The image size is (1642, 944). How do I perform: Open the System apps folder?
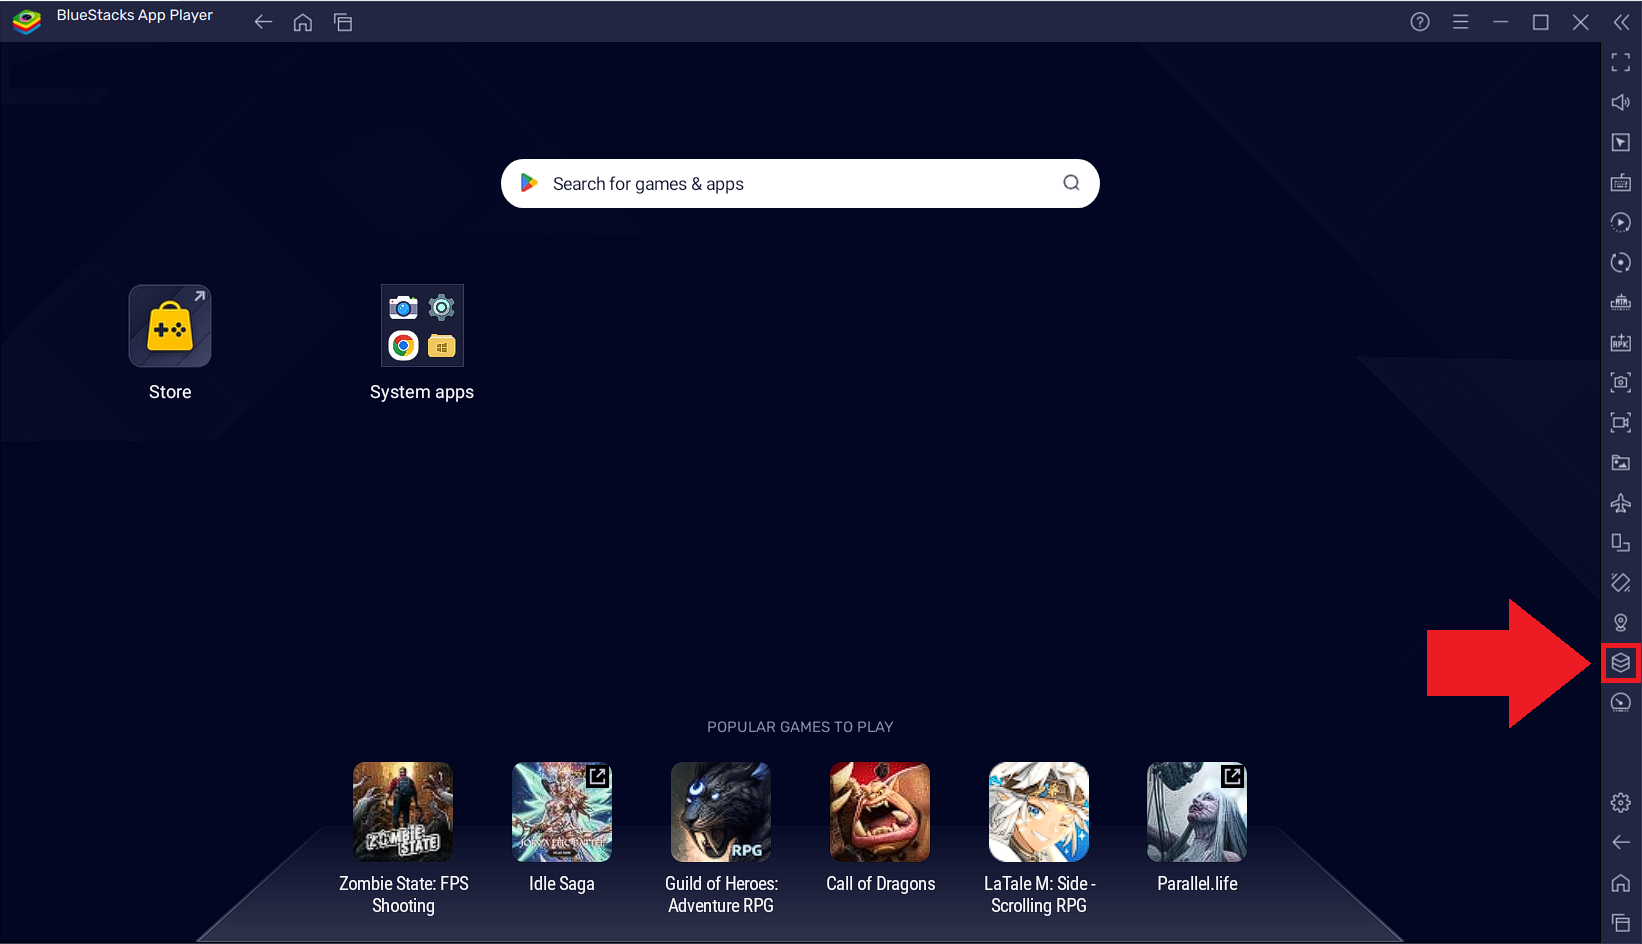(x=421, y=325)
